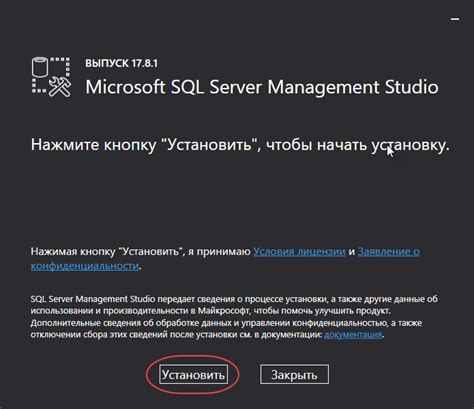The width and height of the screenshot is (474, 409).
Task: Click the Установить button
Action: click(x=193, y=374)
